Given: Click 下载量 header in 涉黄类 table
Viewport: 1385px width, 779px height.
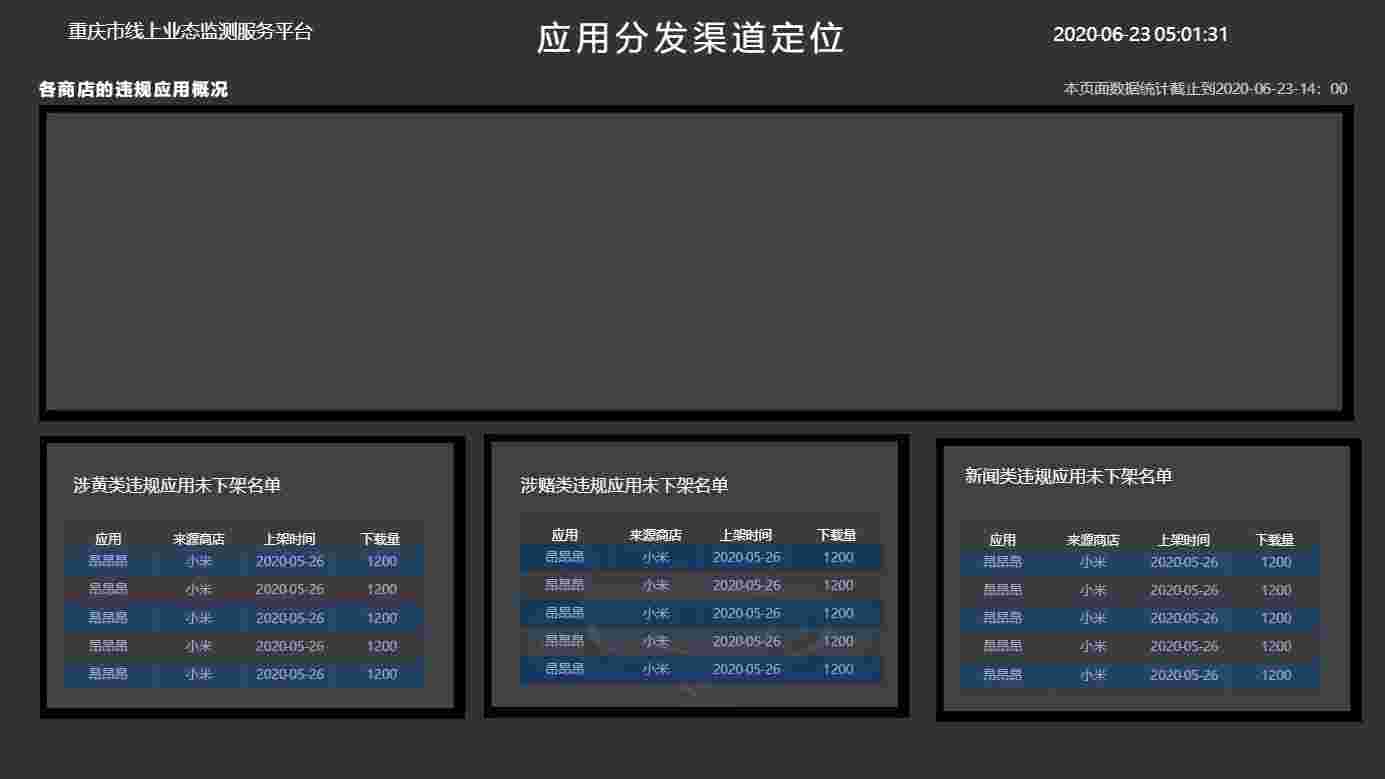Looking at the screenshot, I should pyautogui.click(x=380, y=539).
